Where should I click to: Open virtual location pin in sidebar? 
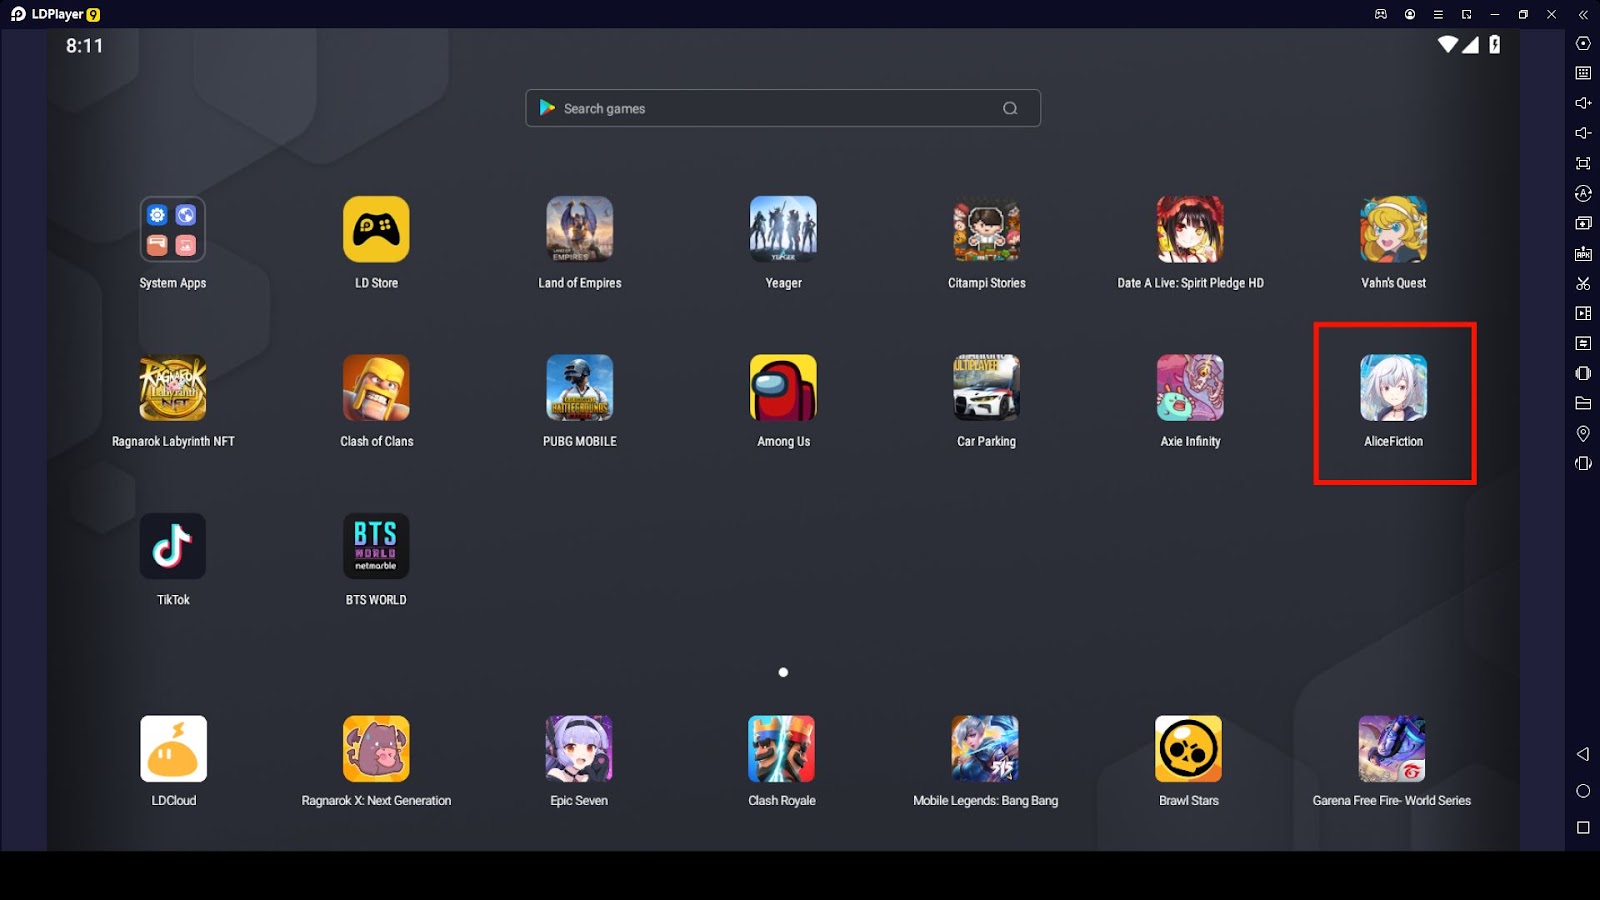(1583, 433)
